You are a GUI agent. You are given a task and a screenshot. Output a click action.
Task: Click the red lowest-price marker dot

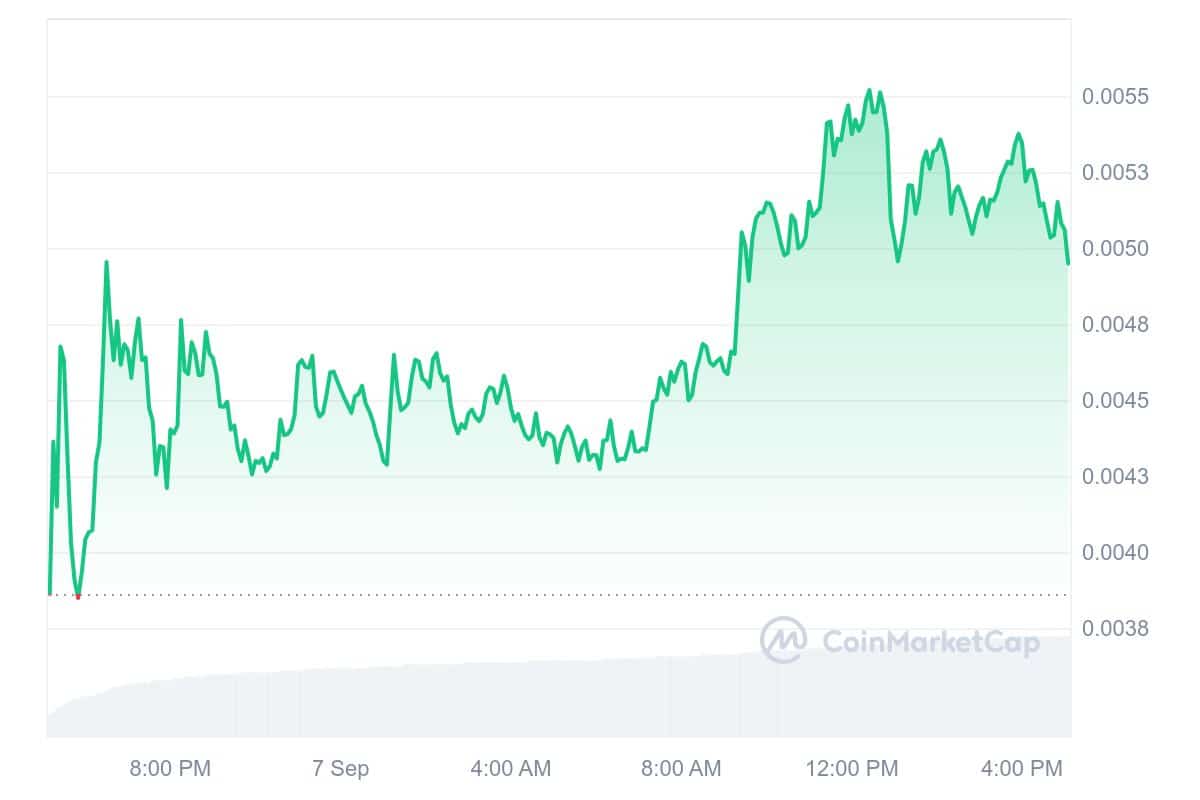pos(78,596)
